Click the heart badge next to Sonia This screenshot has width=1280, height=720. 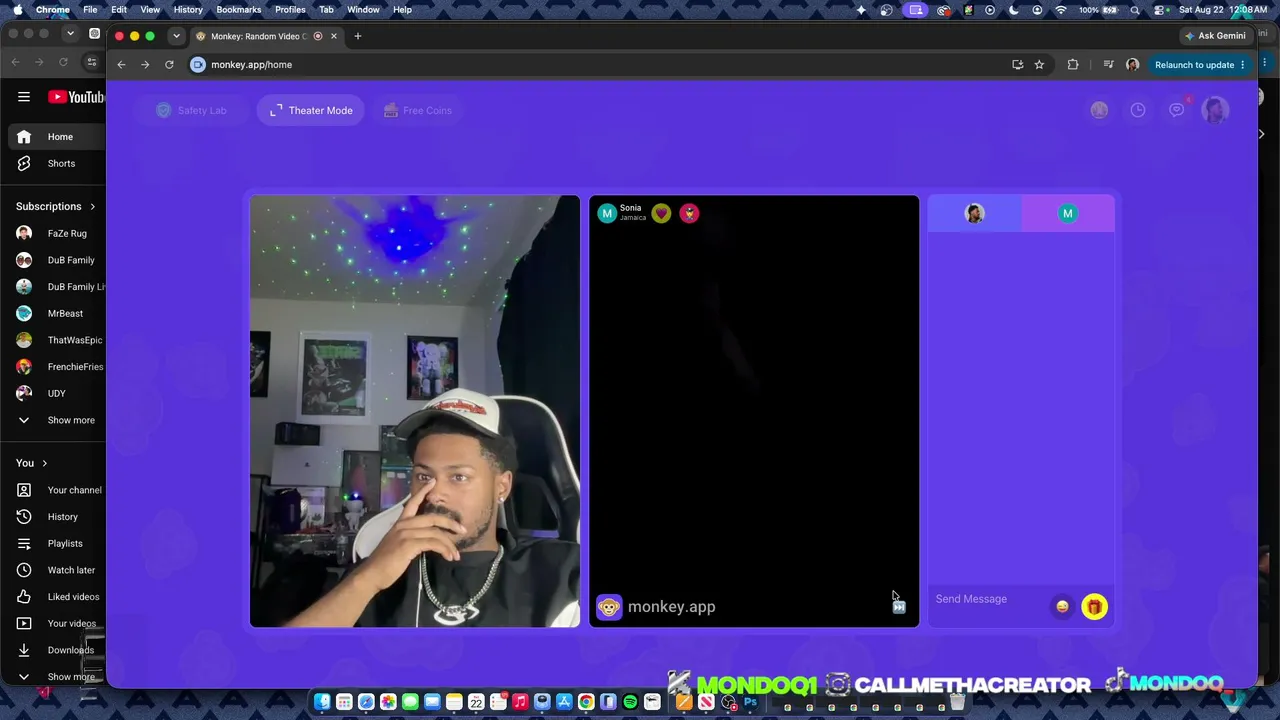661,213
